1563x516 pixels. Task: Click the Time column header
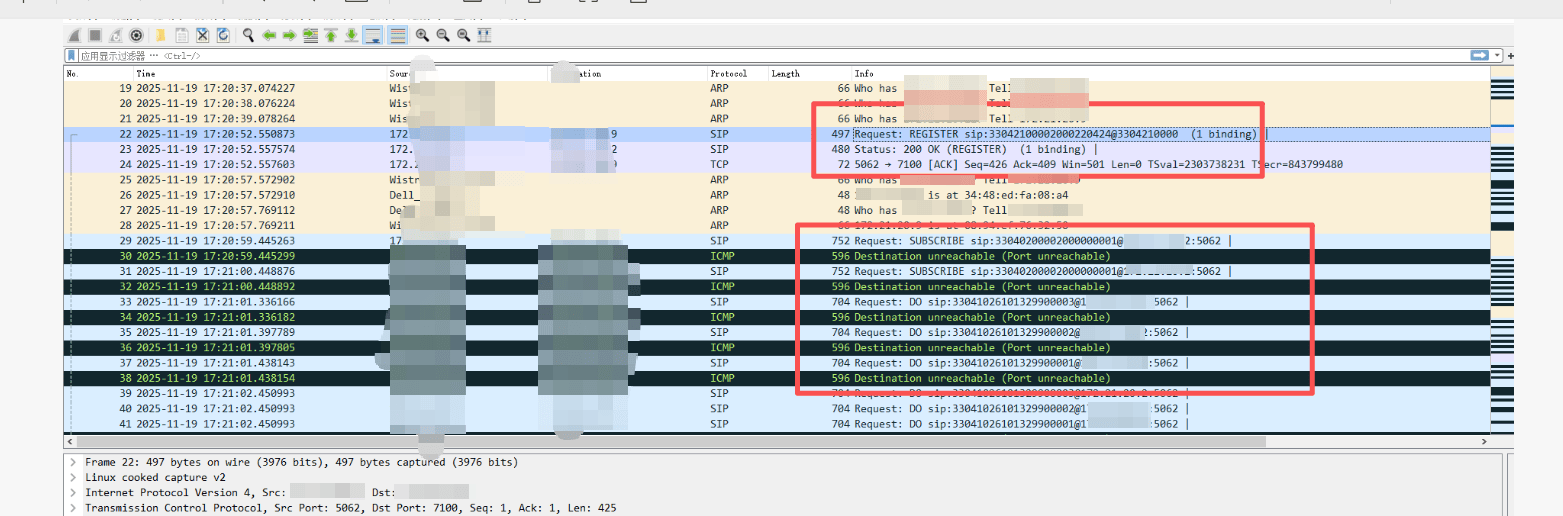(146, 74)
